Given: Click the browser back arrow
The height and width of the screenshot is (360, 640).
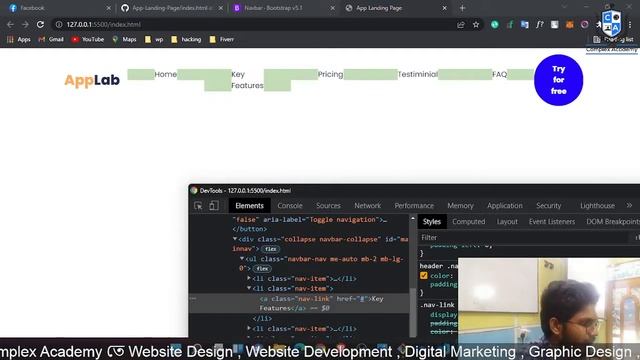Looking at the screenshot, I should pyautogui.click(x=10, y=24).
